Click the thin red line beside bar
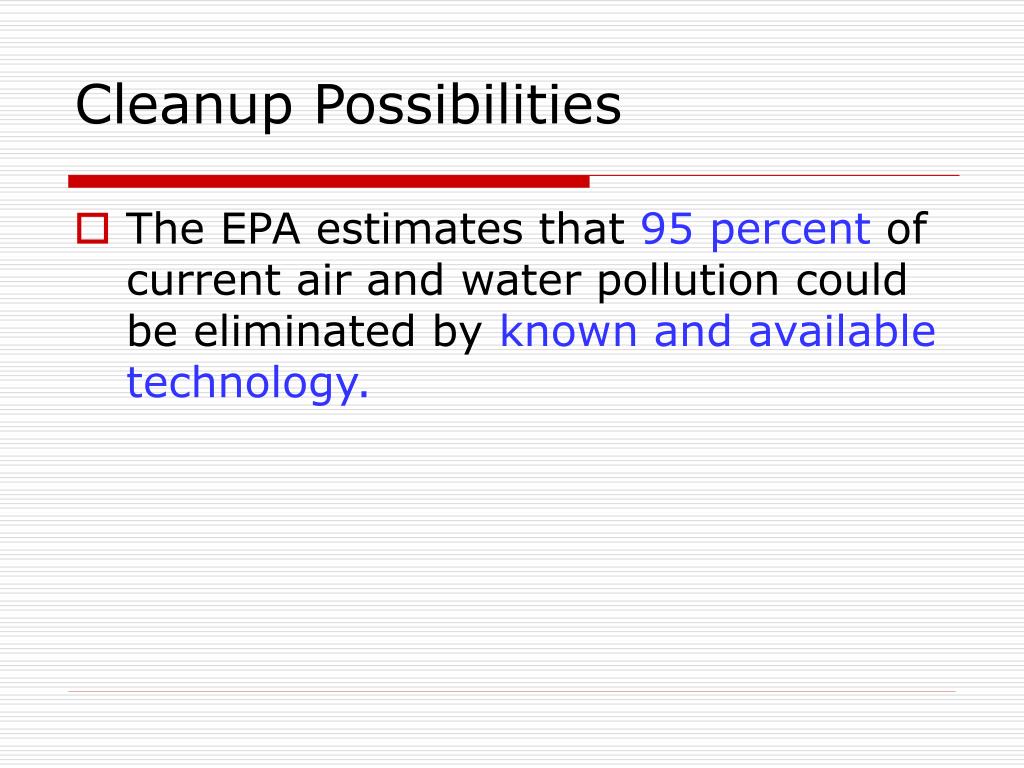1024x768 pixels. click(775, 175)
